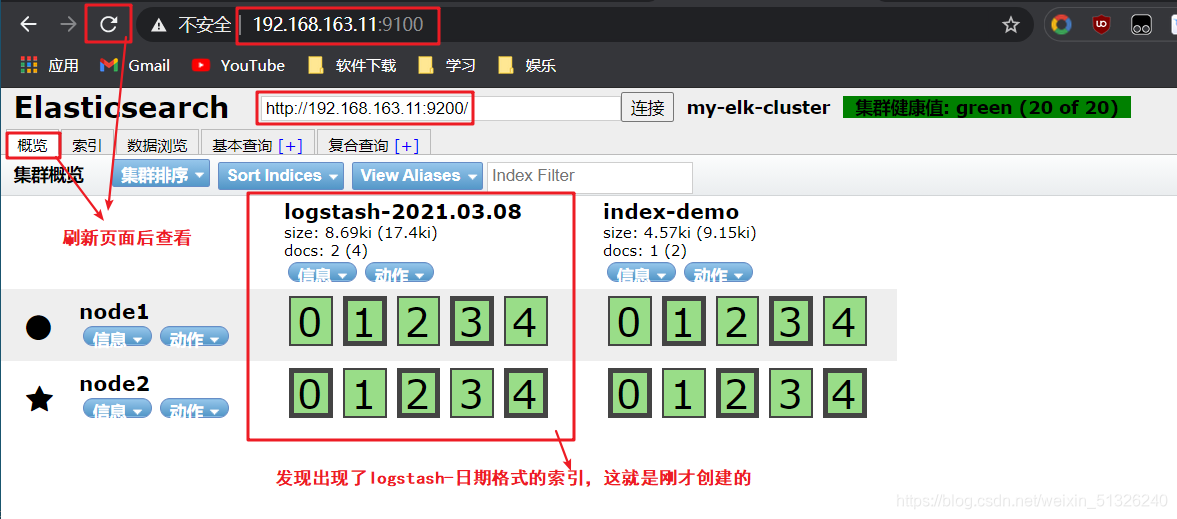Expand the View Aliases dropdown
Image resolution: width=1177 pixels, height=519 pixels.
tap(417, 176)
